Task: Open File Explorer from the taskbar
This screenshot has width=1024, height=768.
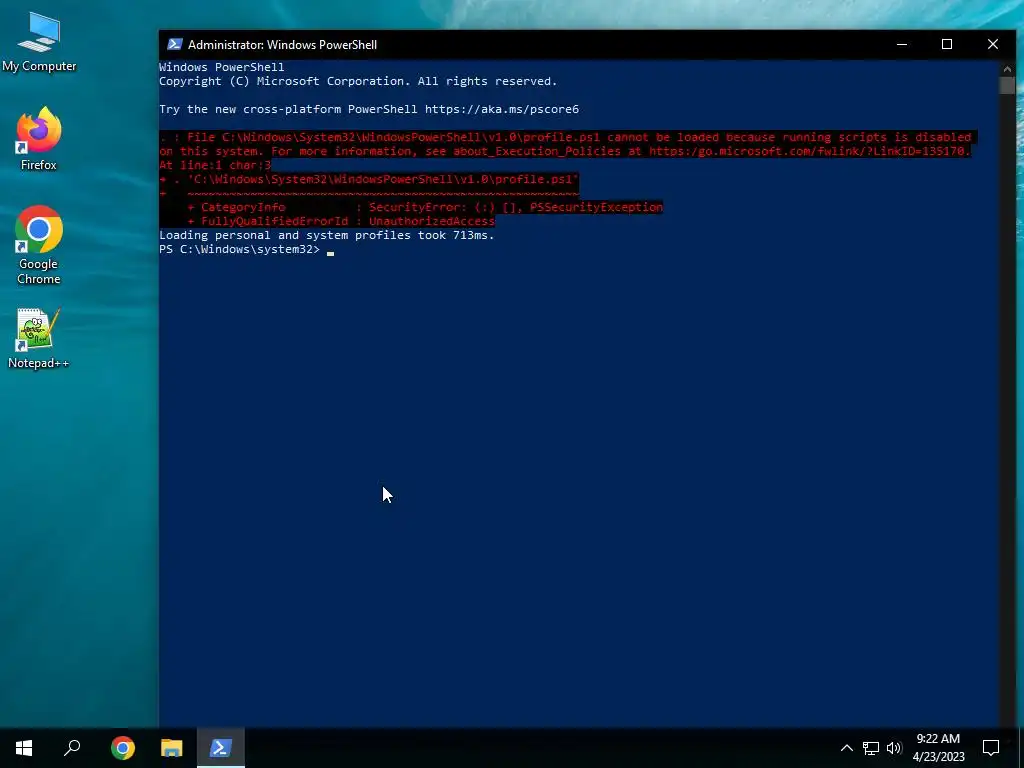Action: (172, 748)
